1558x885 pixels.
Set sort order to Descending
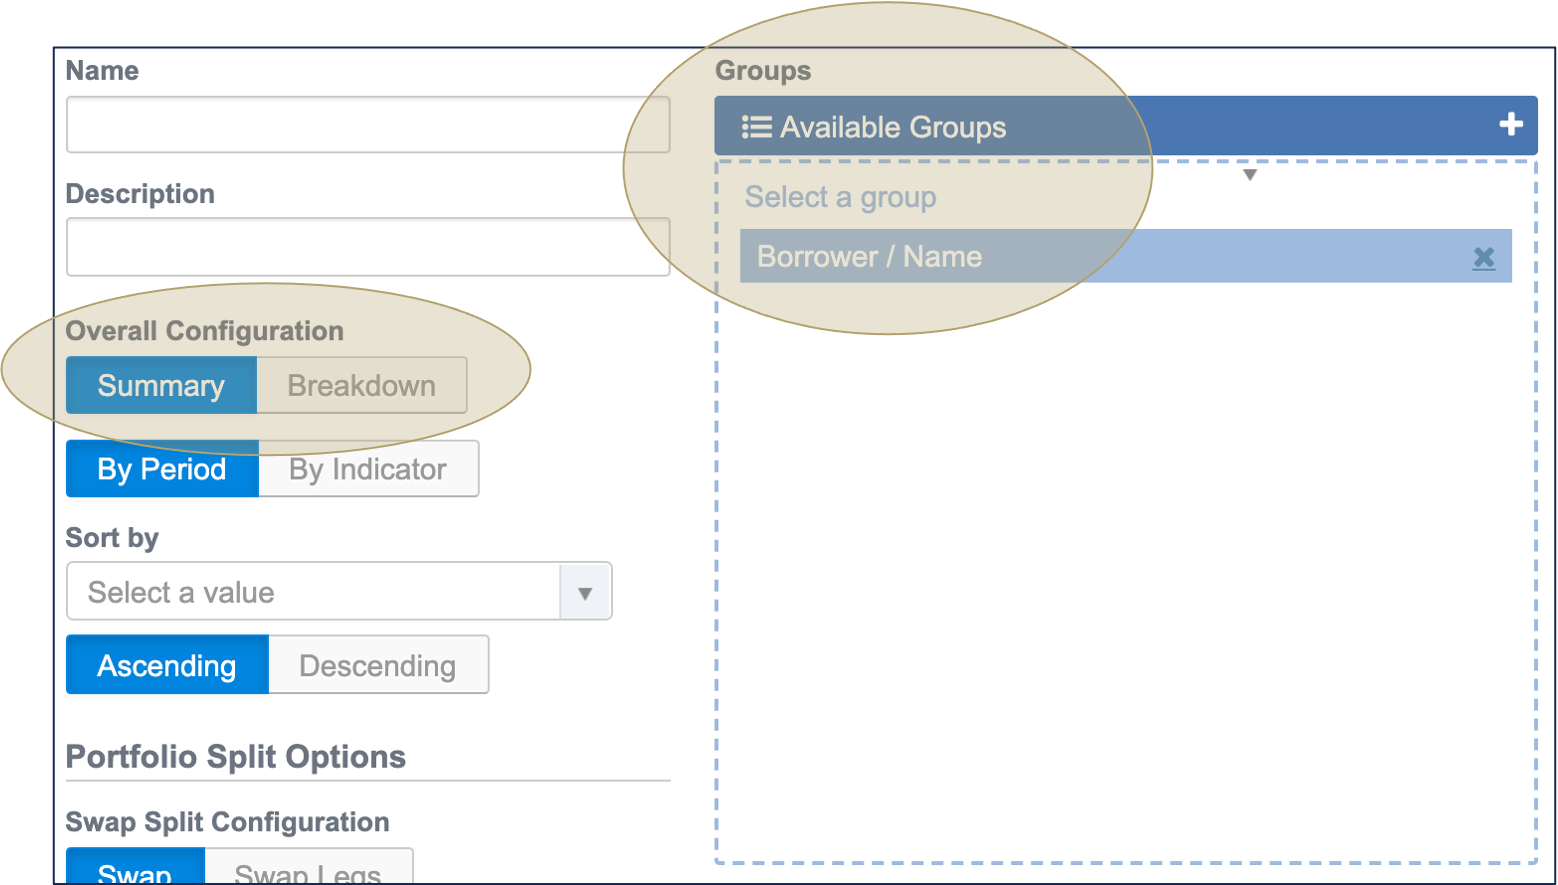[378, 666]
